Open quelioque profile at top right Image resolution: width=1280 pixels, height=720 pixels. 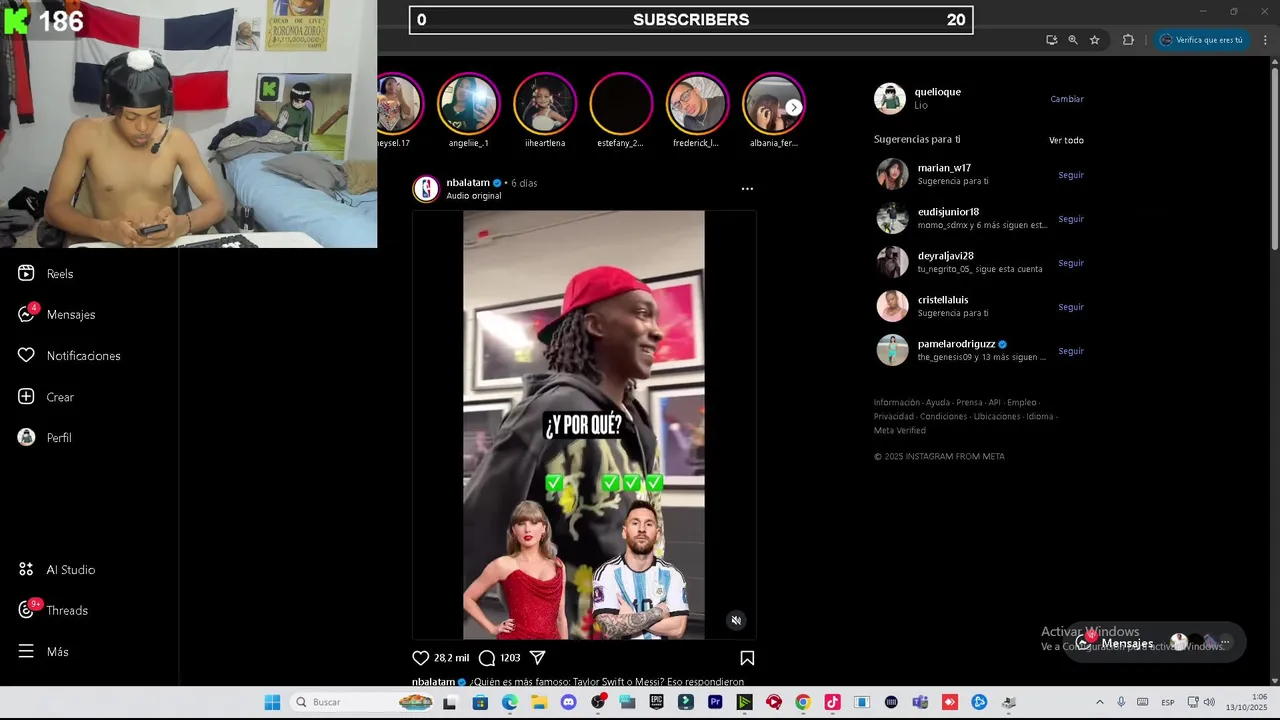click(x=937, y=92)
